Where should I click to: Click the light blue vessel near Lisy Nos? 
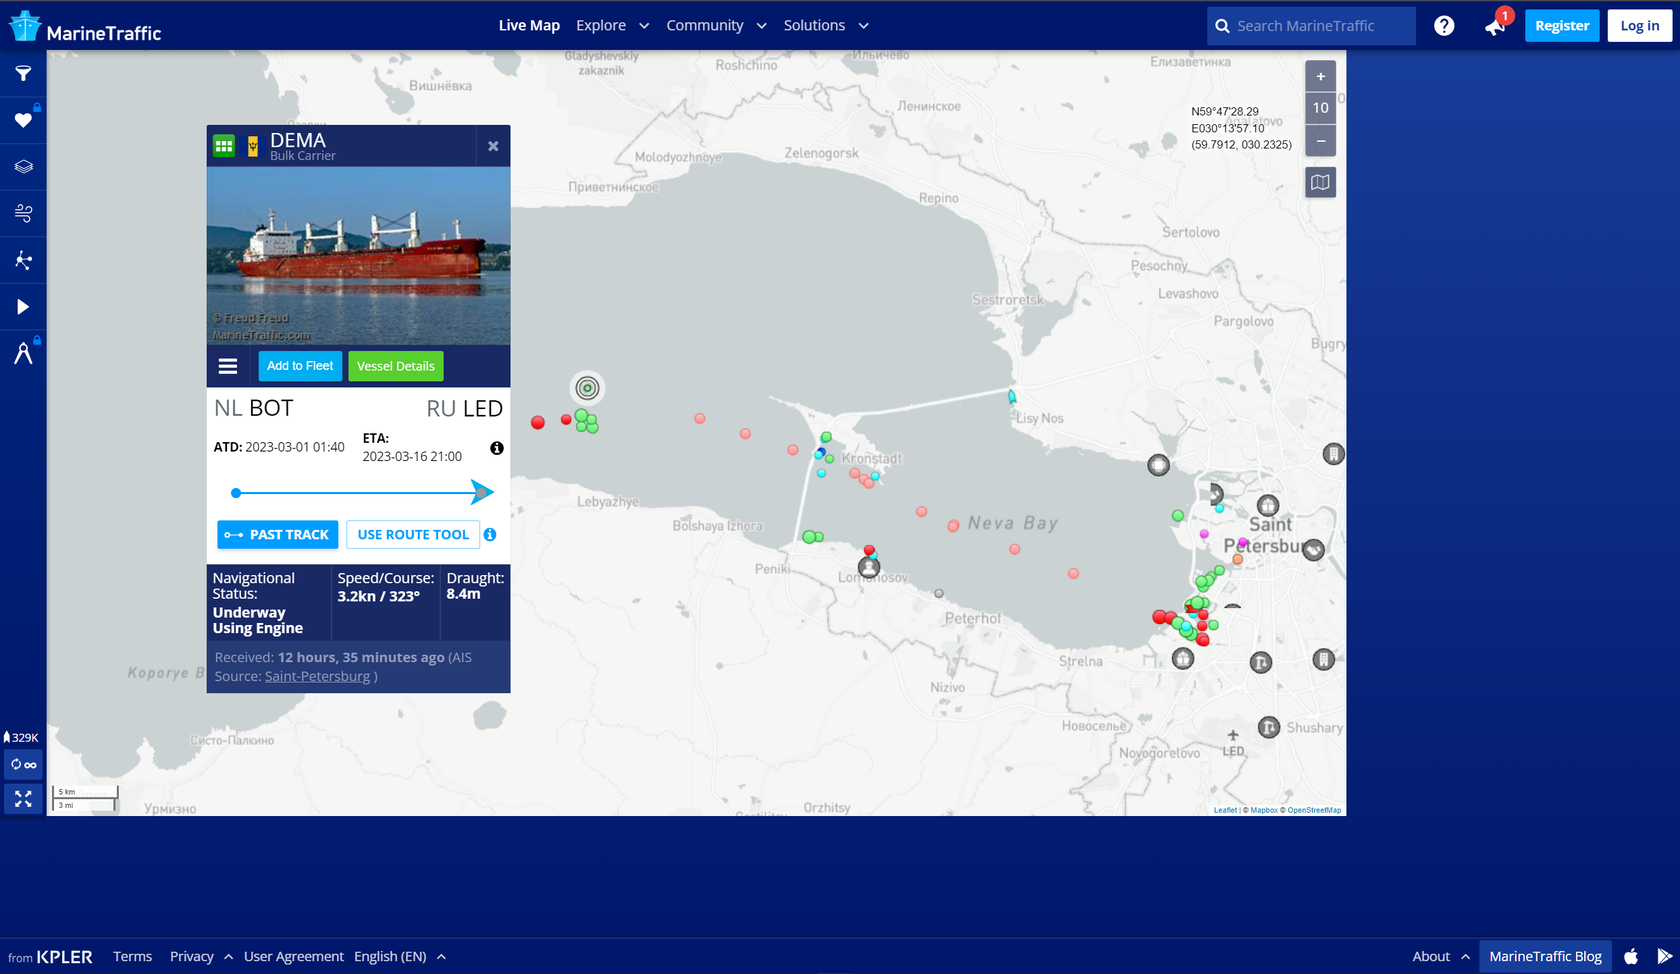[x=1012, y=397]
